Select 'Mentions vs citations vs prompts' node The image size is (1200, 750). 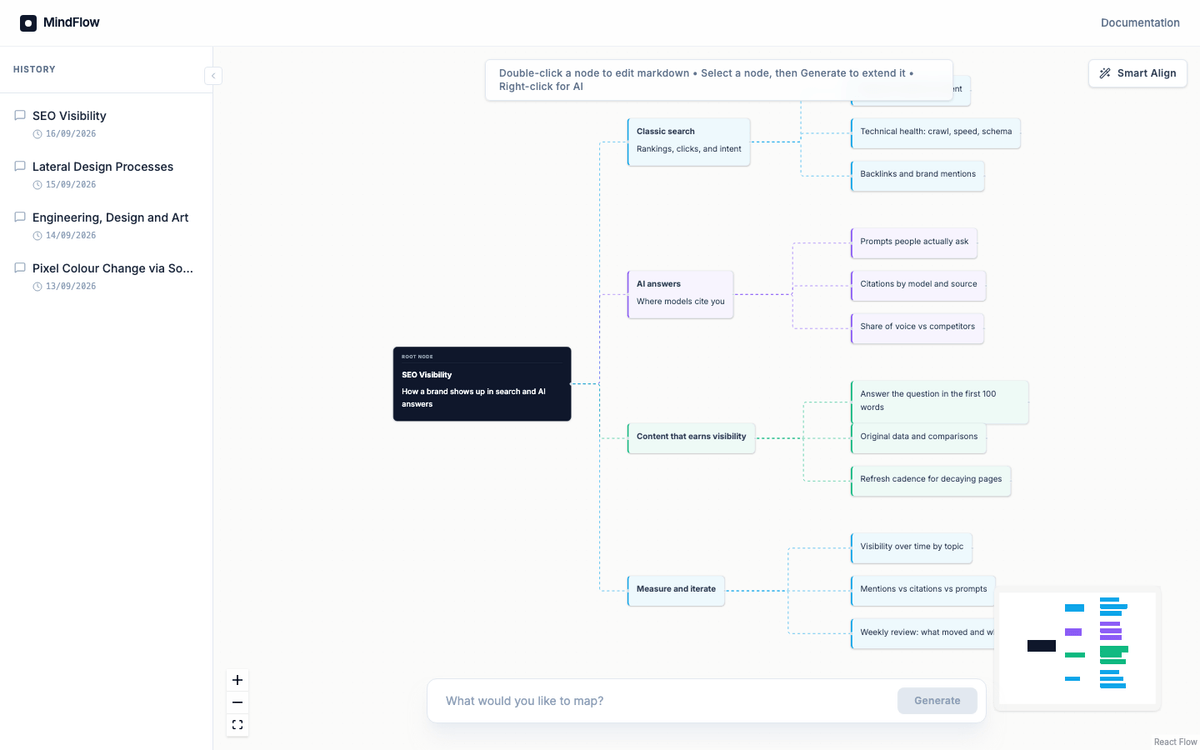[923, 590]
